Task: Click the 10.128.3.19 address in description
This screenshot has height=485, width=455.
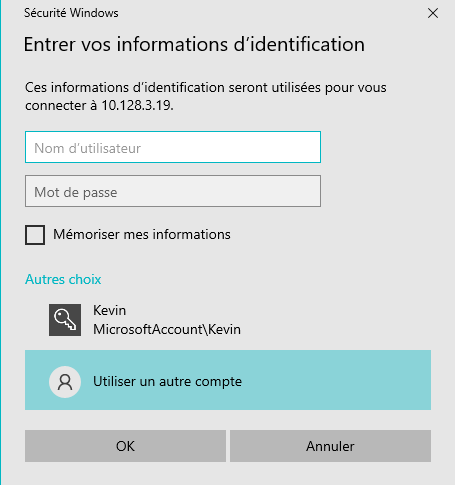Action: pos(138,106)
